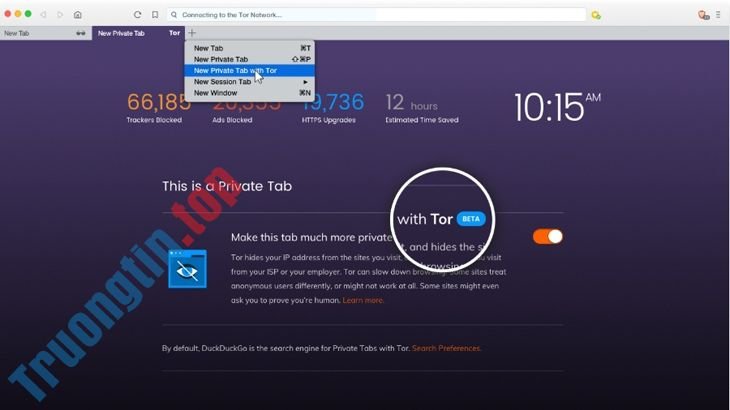This screenshot has width=730, height=410.
Task: Click the 10:15 AM clock
Action: (557, 107)
